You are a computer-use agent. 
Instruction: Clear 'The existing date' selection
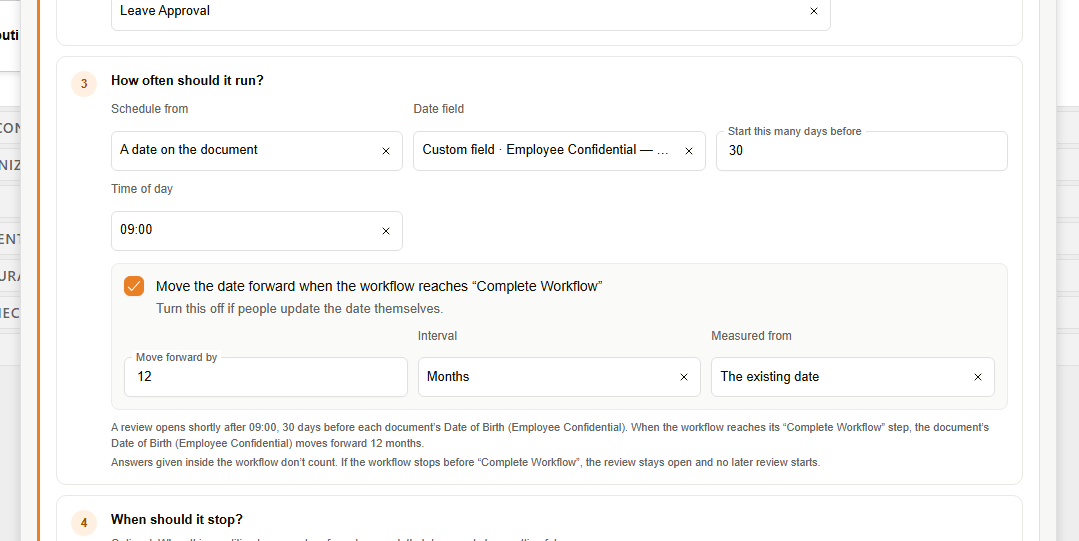(977, 376)
